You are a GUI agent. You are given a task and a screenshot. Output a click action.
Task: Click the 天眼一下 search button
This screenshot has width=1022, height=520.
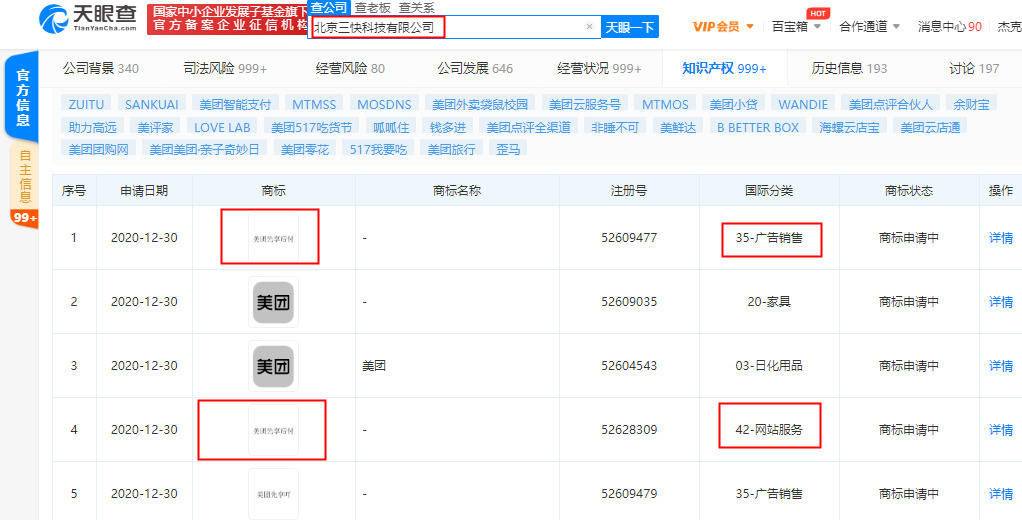click(629, 27)
